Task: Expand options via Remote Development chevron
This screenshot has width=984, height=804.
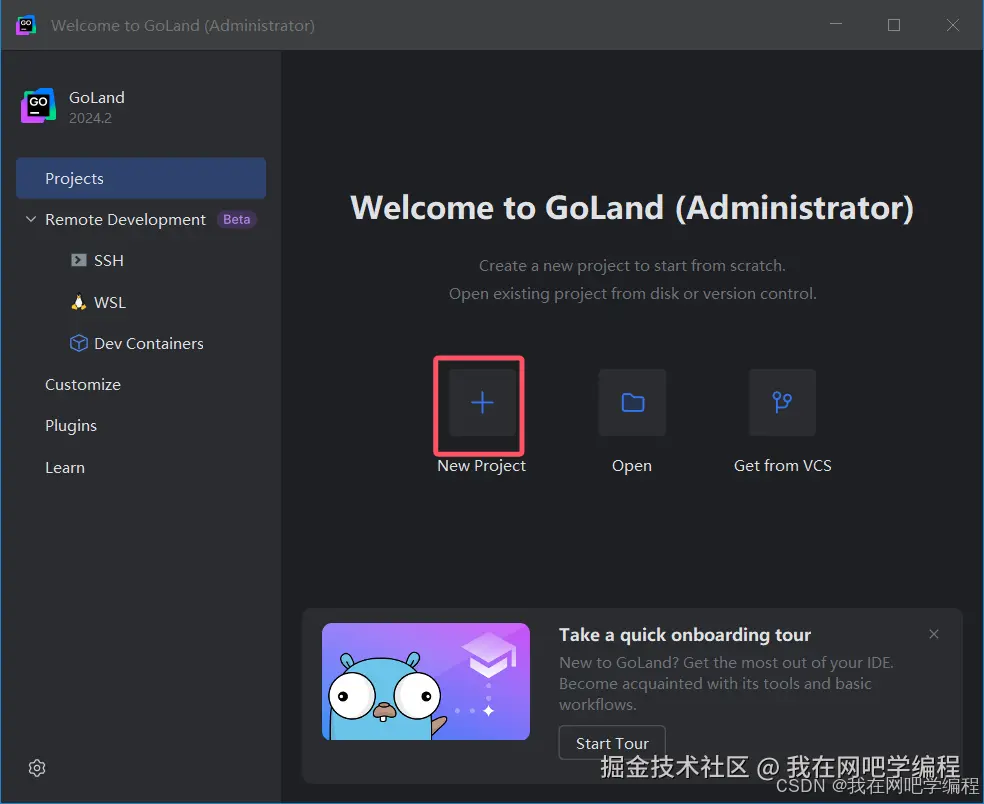Action: coord(29,219)
